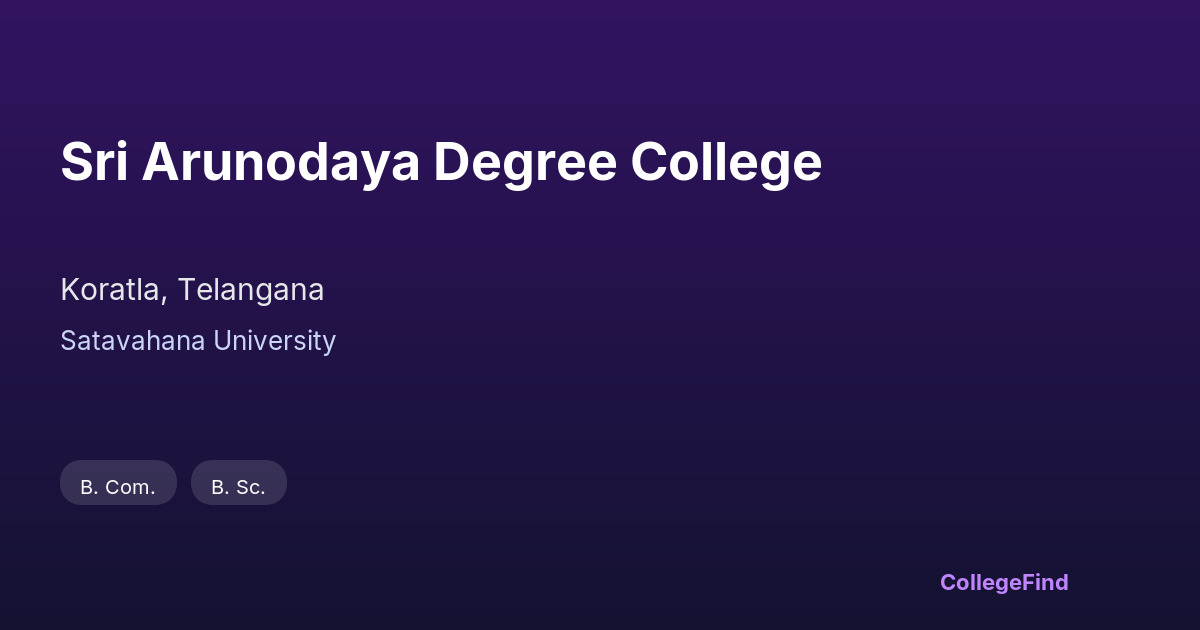Screen dimensions: 1200x630
Task: Click the word College in the main heading
Action: (x=725, y=162)
